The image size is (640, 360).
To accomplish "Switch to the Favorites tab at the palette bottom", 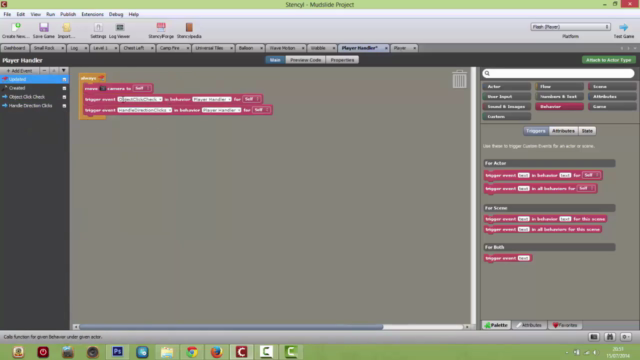I will point(565,325).
